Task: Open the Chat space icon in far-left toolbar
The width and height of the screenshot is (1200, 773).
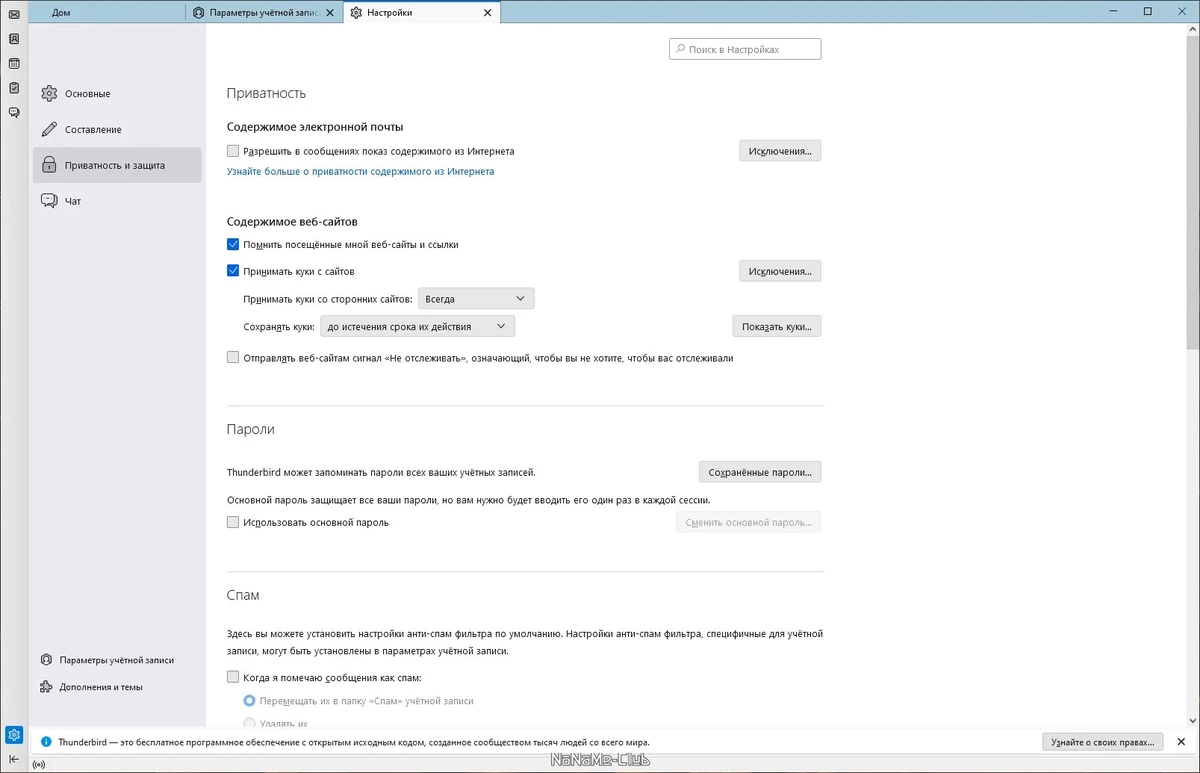Action: click(14, 112)
